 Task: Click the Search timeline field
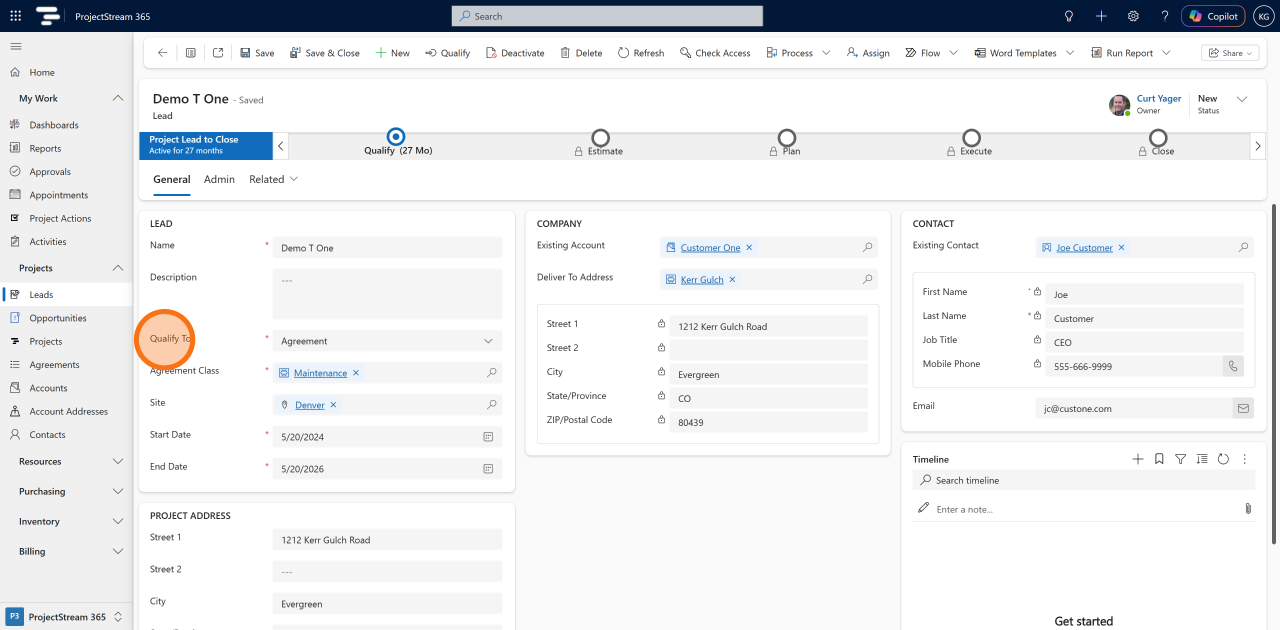click(x=1083, y=480)
